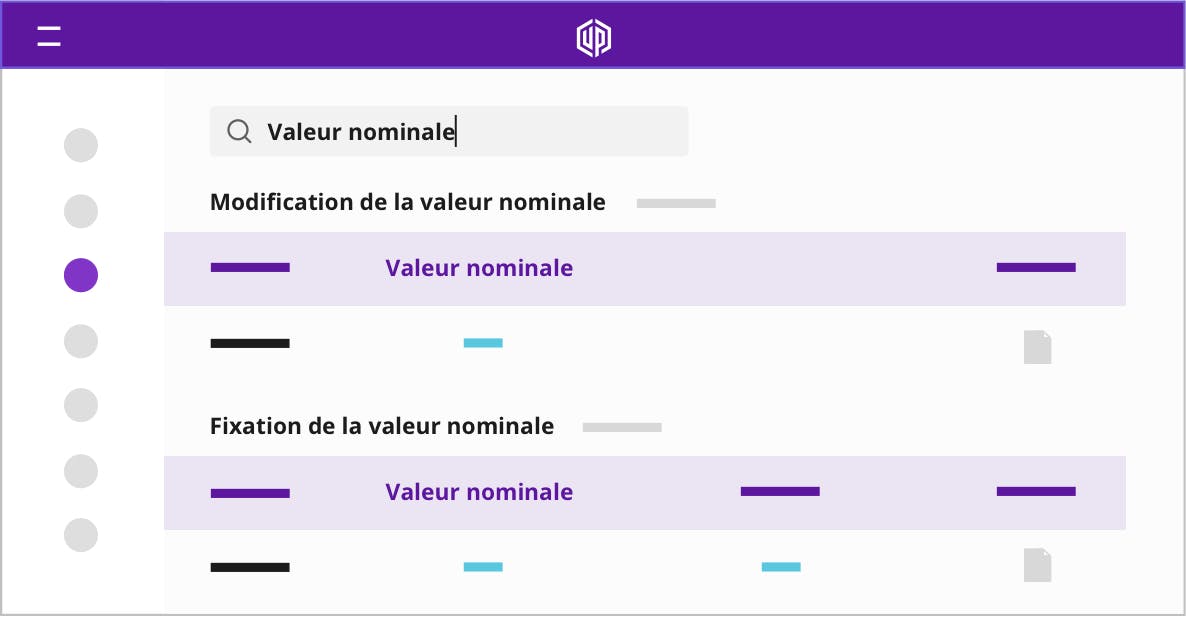This screenshot has height=618, width=1186.
Task: Click Valeur nominale header in Fixation table
Action: [x=479, y=492]
